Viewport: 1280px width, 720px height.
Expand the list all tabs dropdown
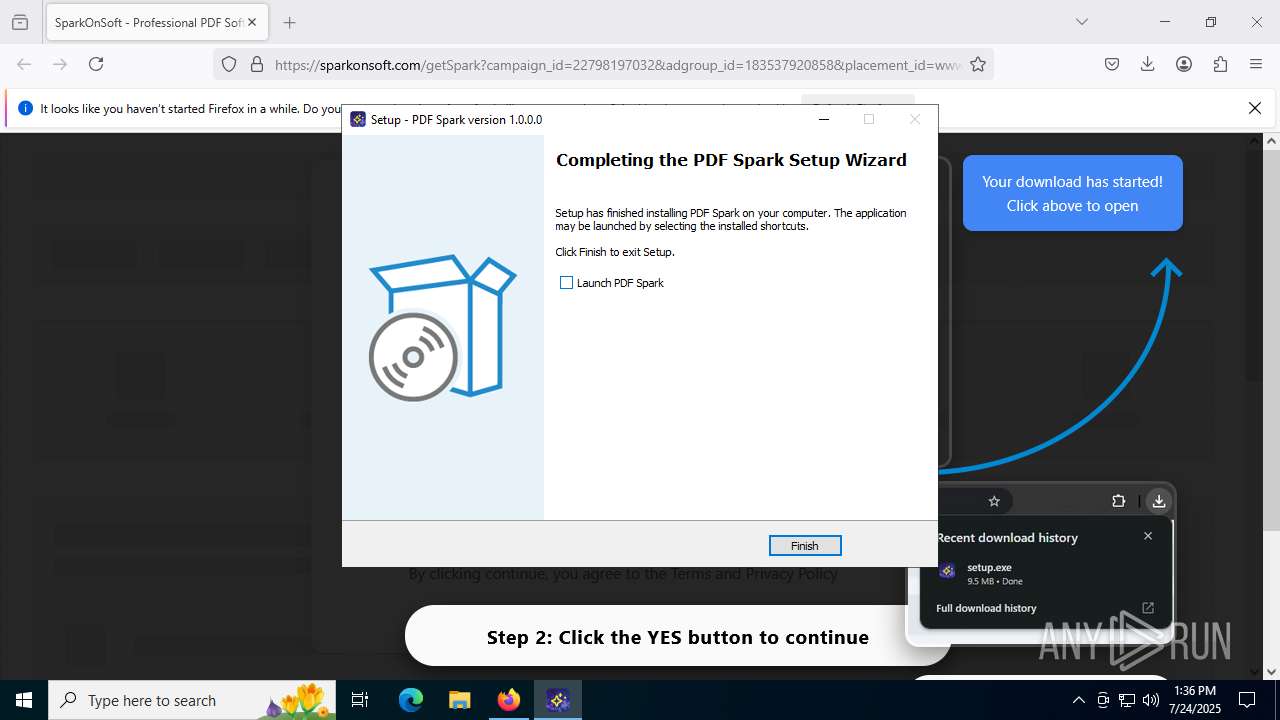coord(1081,22)
